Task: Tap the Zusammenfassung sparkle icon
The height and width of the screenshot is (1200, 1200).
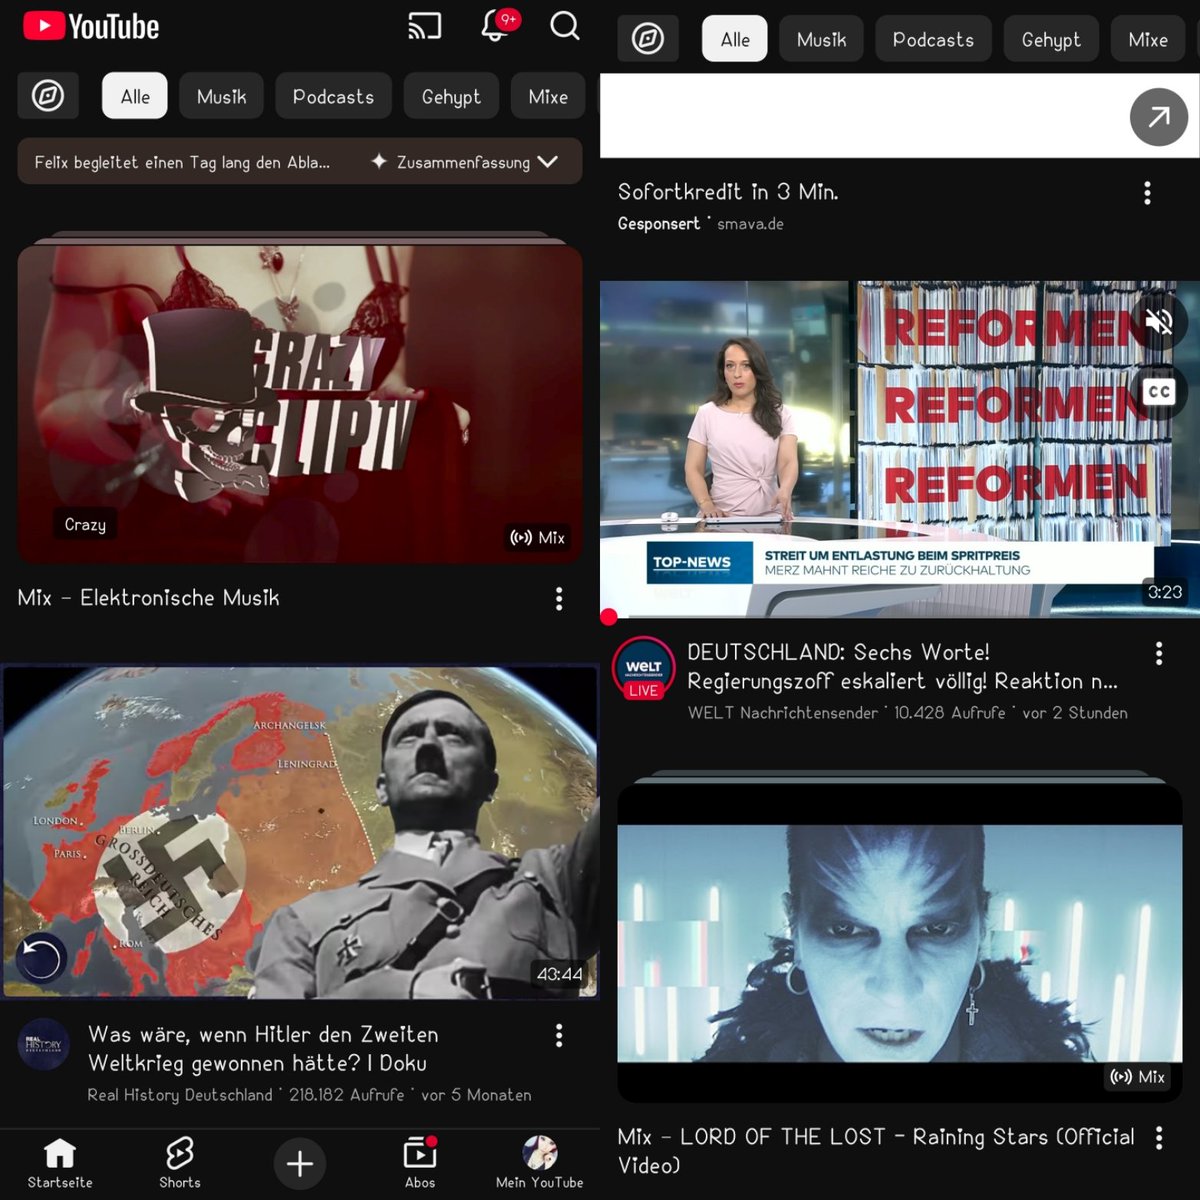Action: (379, 161)
